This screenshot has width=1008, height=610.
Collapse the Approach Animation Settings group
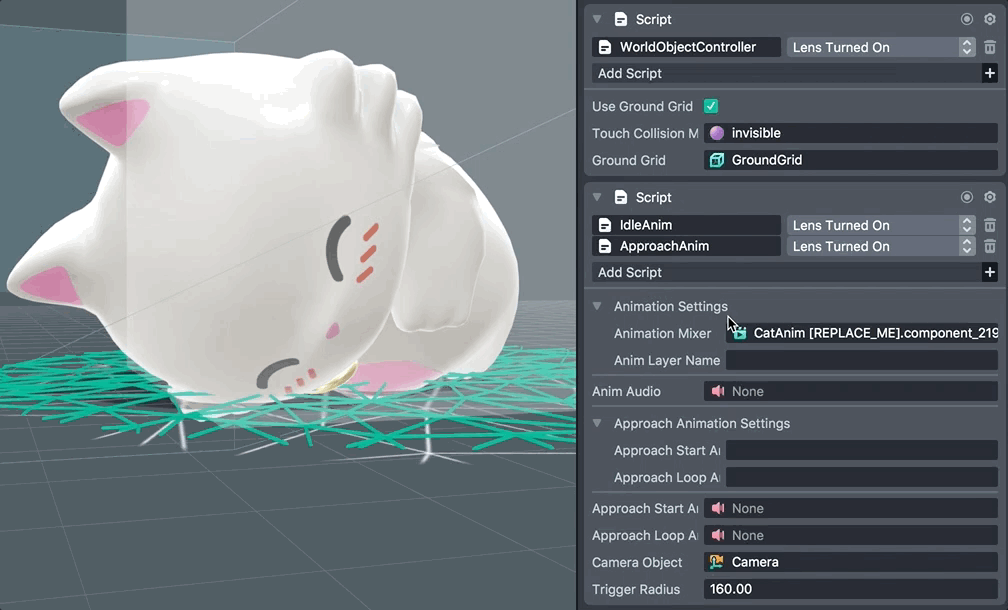point(597,423)
